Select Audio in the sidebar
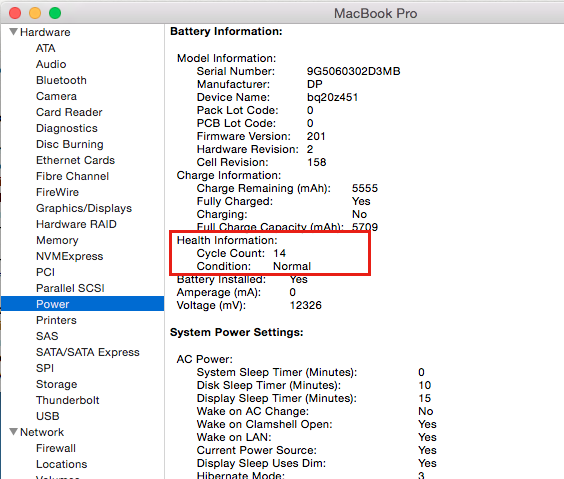Viewport: 564px width, 479px height. [x=51, y=64]
